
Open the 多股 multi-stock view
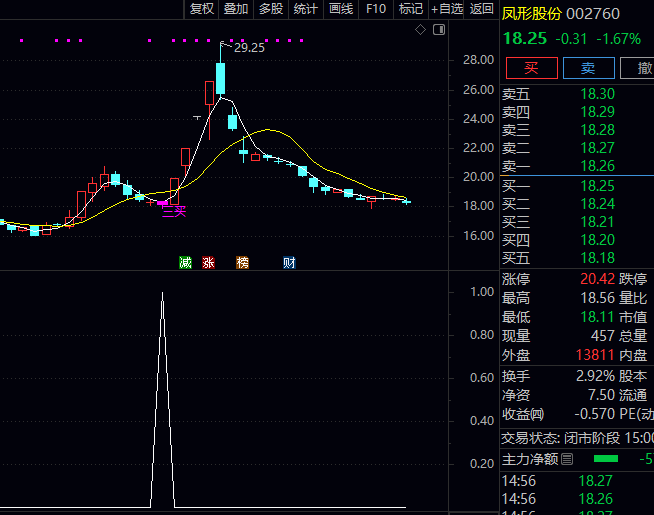point(271,9)
